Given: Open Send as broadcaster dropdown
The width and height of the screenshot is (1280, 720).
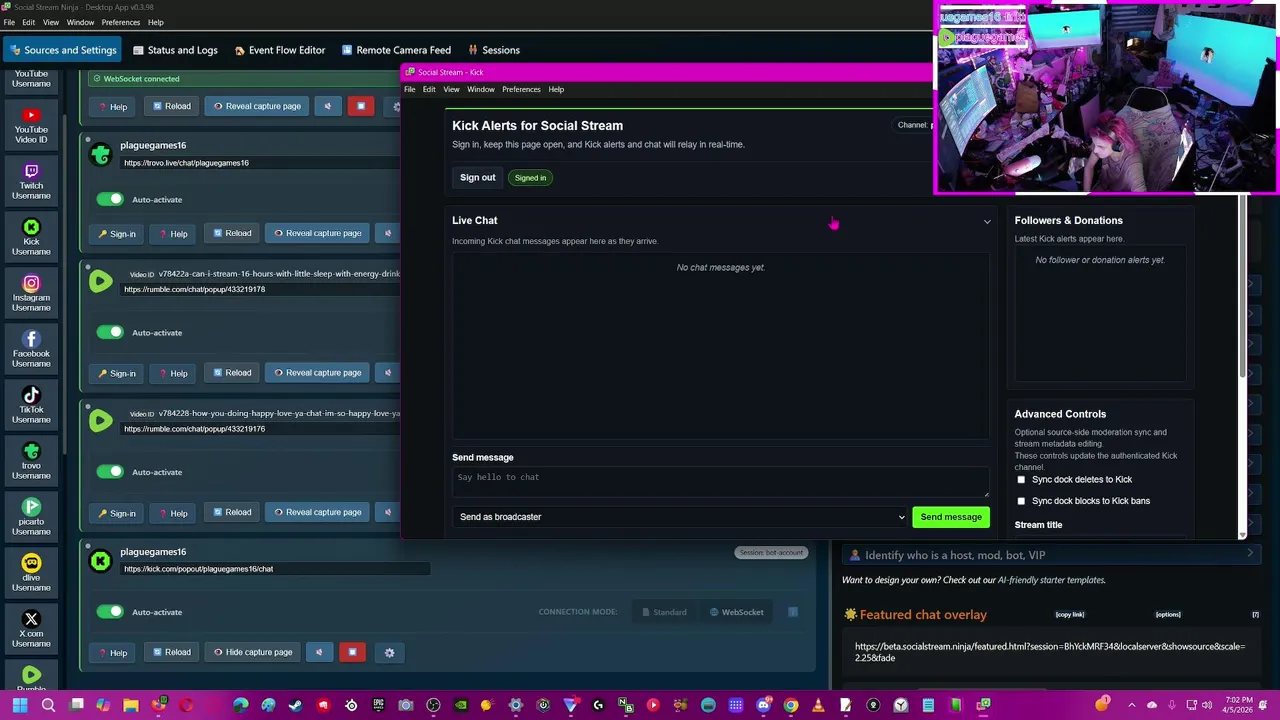Looking at the screenshot, I should [x=681, y=517].
